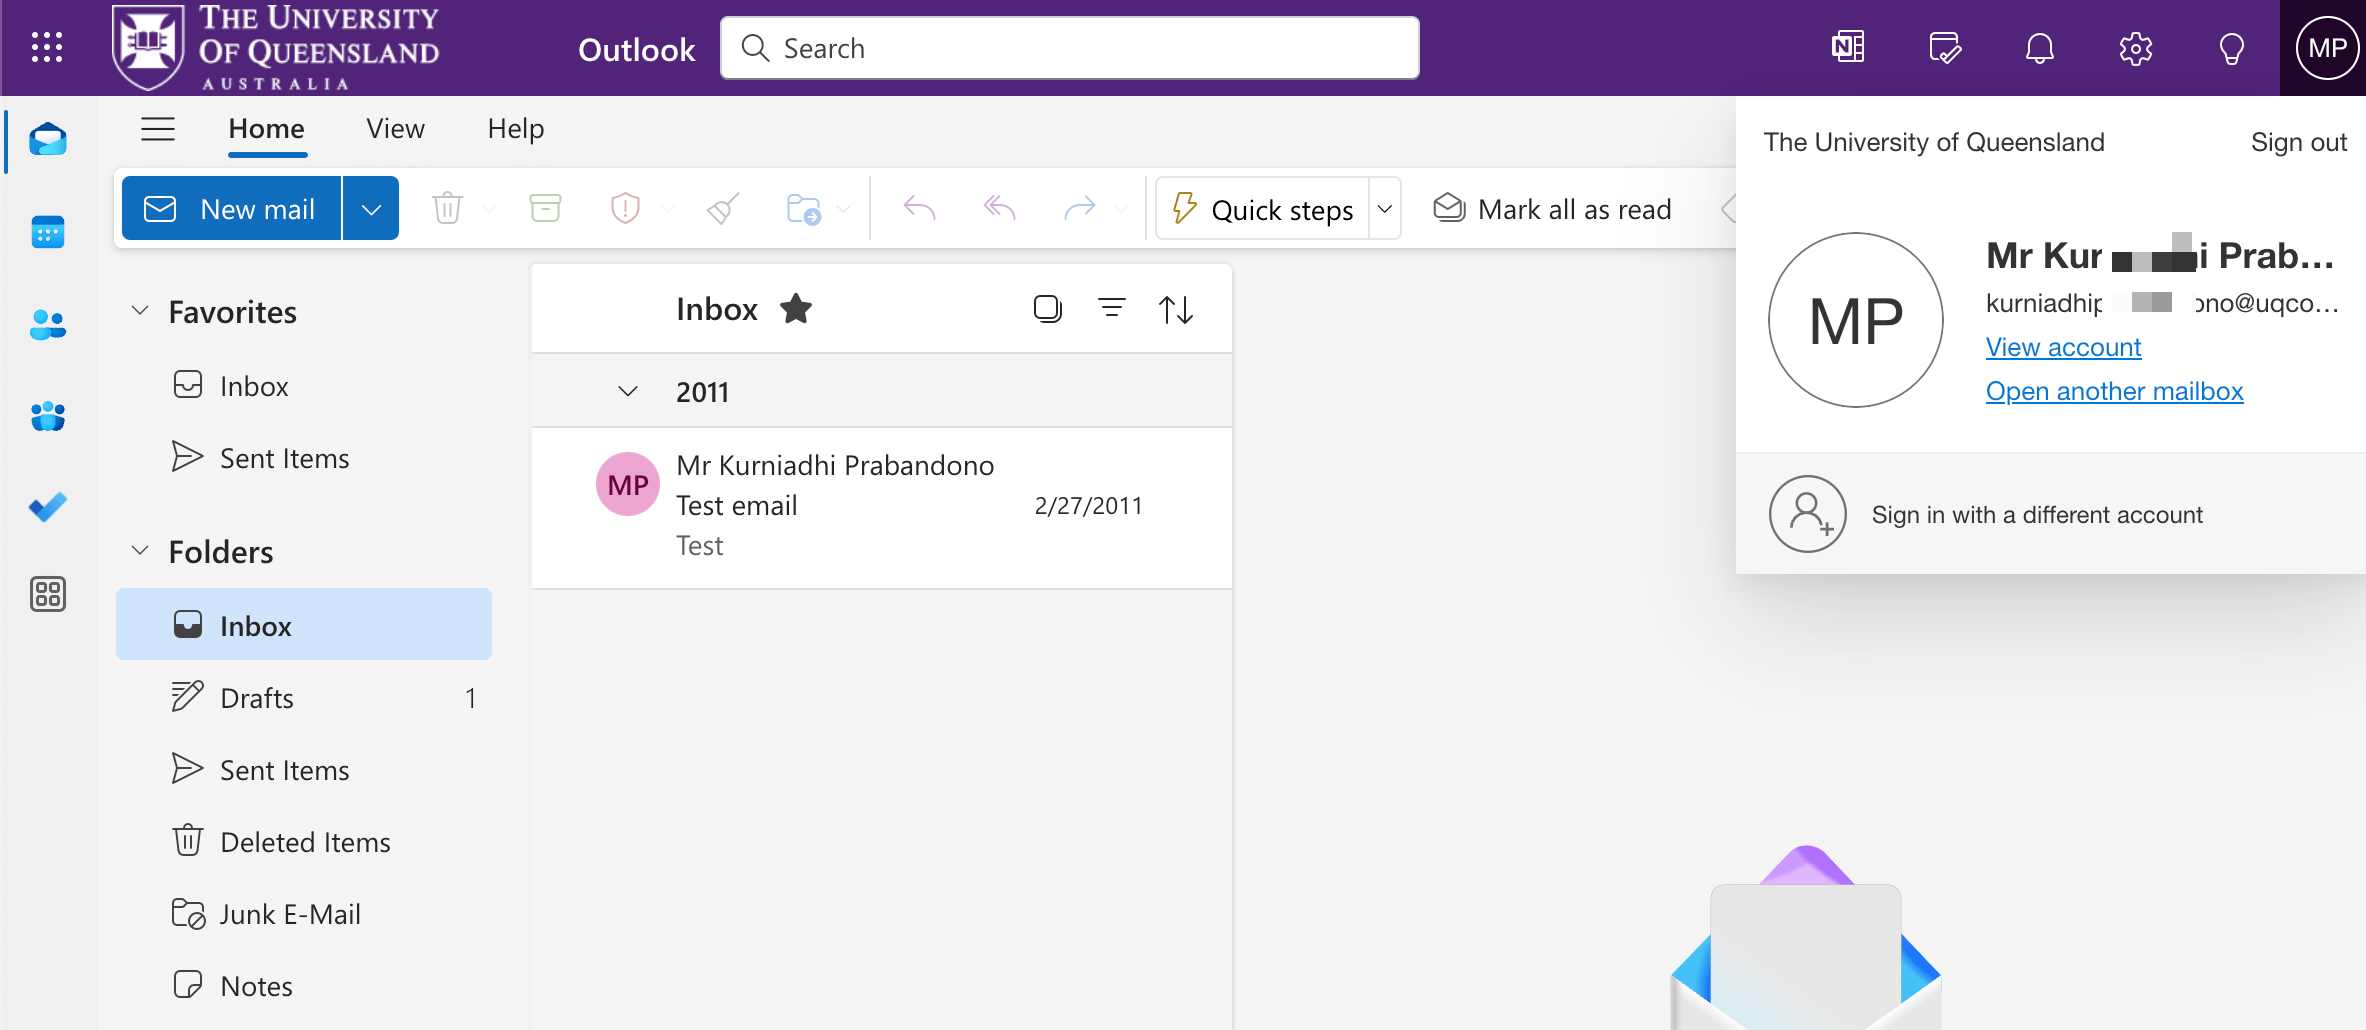Screen dimensions: 2366x1030
Task: Open the To Do checkmark app
Action: click(48, 507)
